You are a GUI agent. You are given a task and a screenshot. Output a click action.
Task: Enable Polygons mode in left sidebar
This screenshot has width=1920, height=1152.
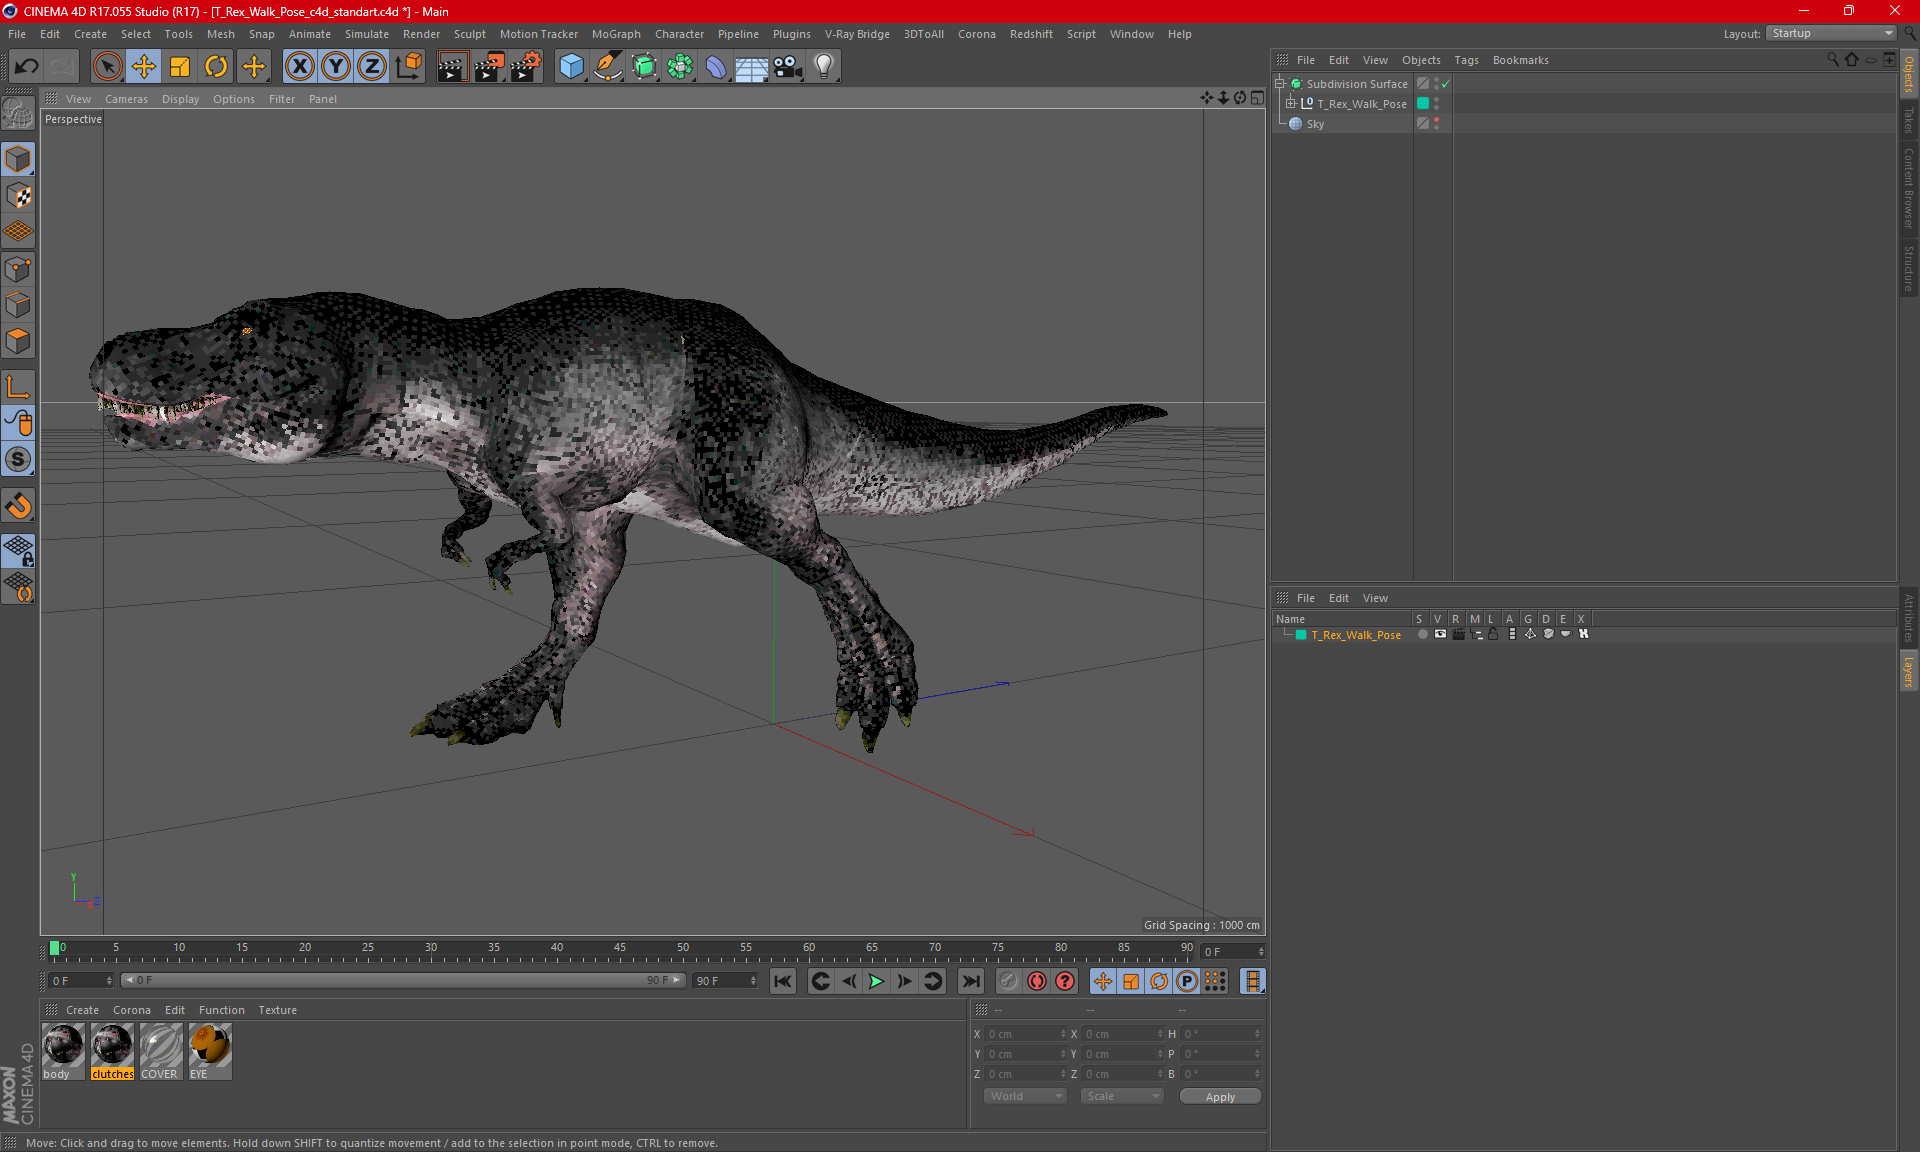click(x=18, y=341)
